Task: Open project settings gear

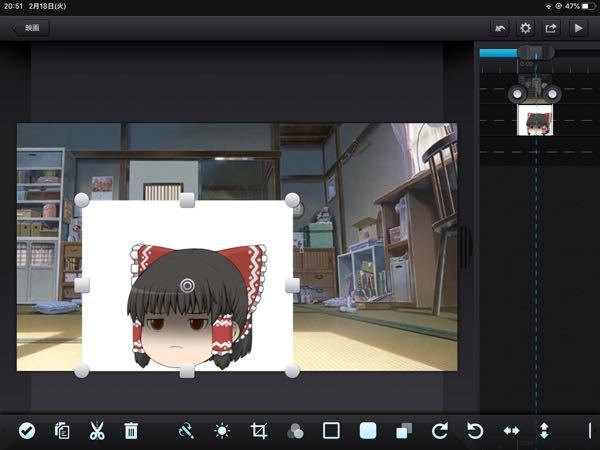Action: coord(525,28)
